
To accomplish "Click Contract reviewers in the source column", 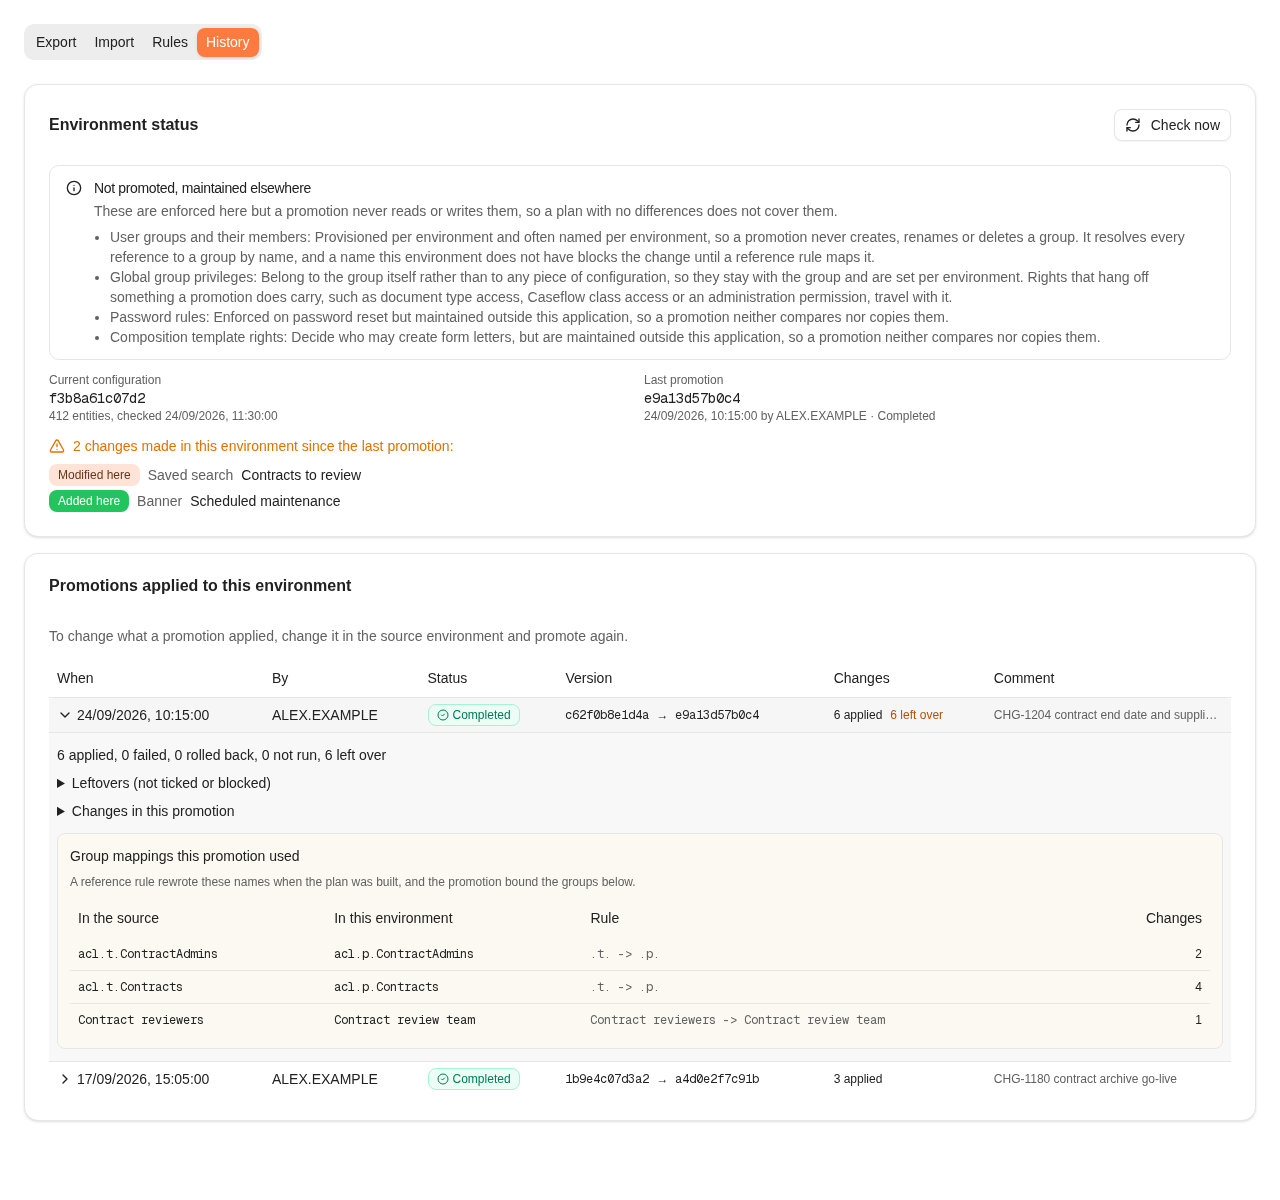I will click(x=141, y=1020).
